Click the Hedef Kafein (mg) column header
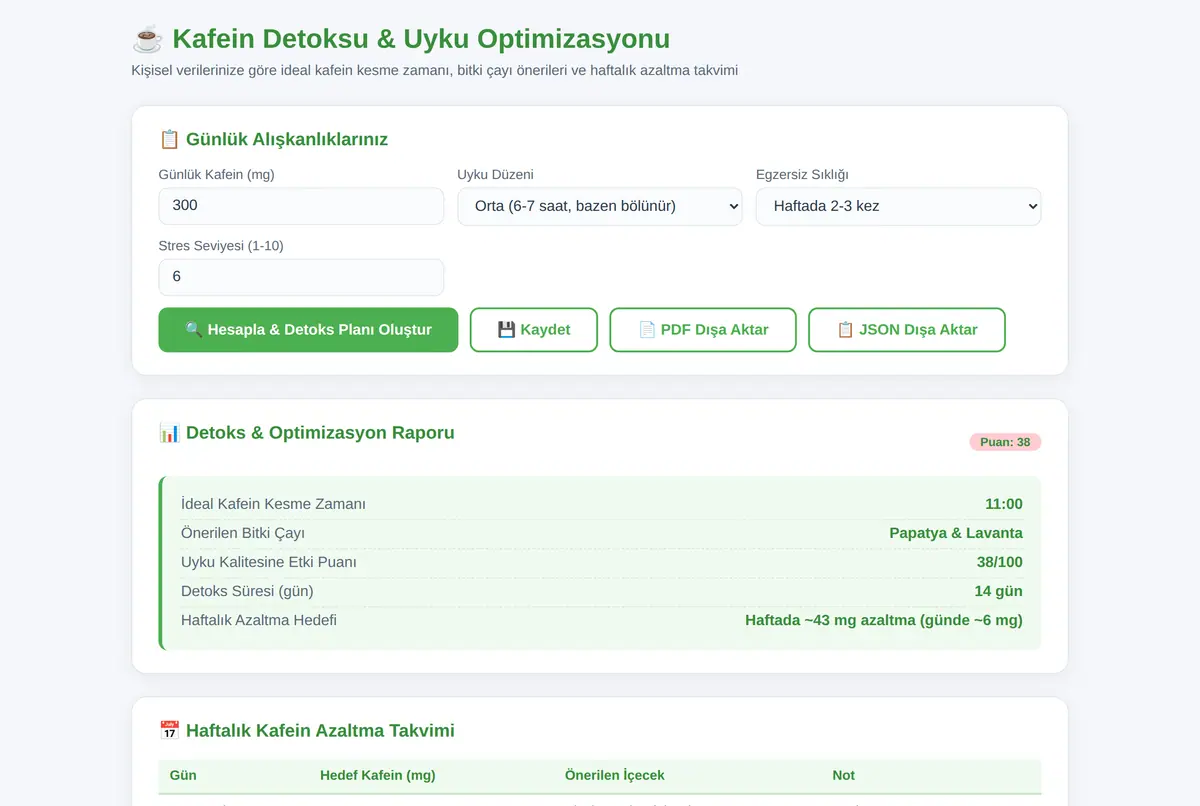The height and width of the screenshot is (806, 1200). (x=378, y=775)
